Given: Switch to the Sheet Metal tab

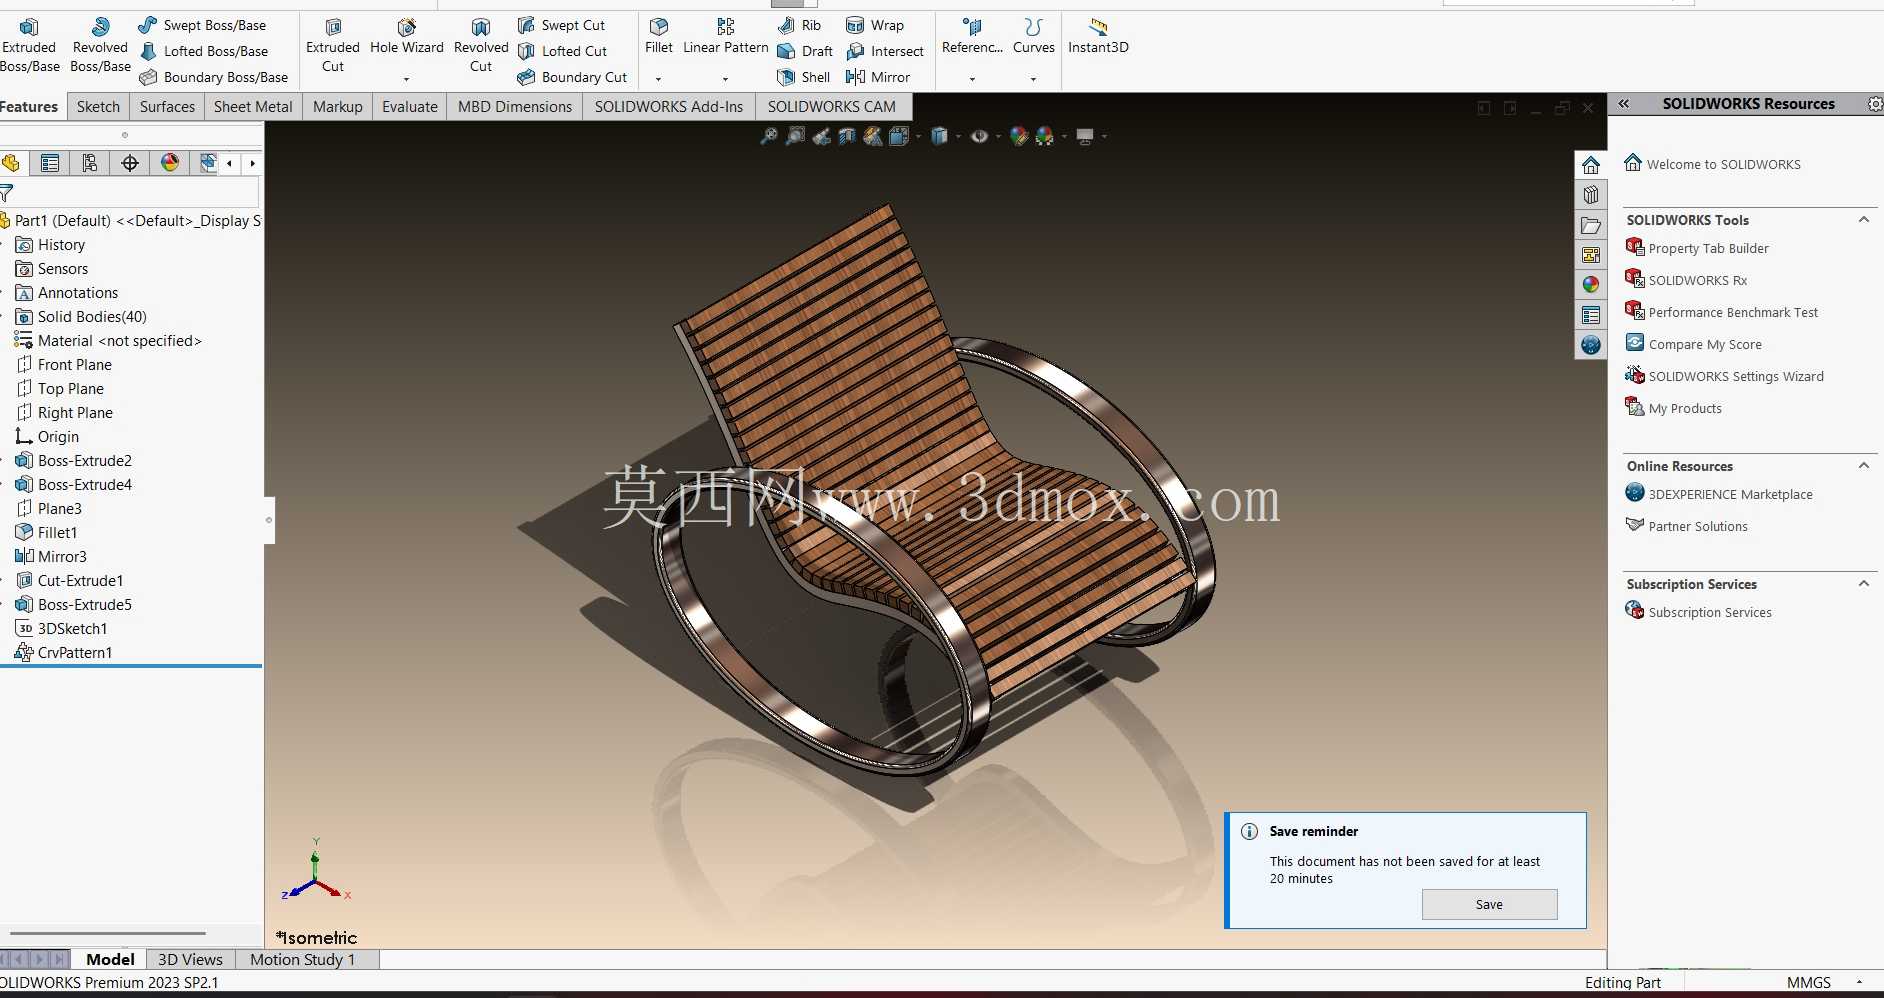Looking at the screenshot, I should click(x=253, y=107).
